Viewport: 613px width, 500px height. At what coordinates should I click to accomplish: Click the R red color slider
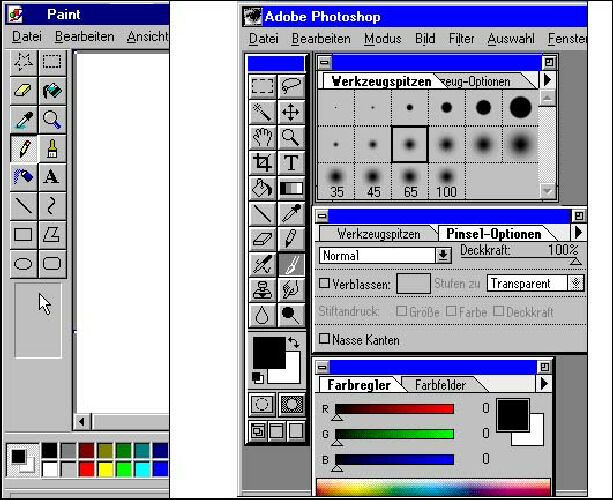pos(394,409)
